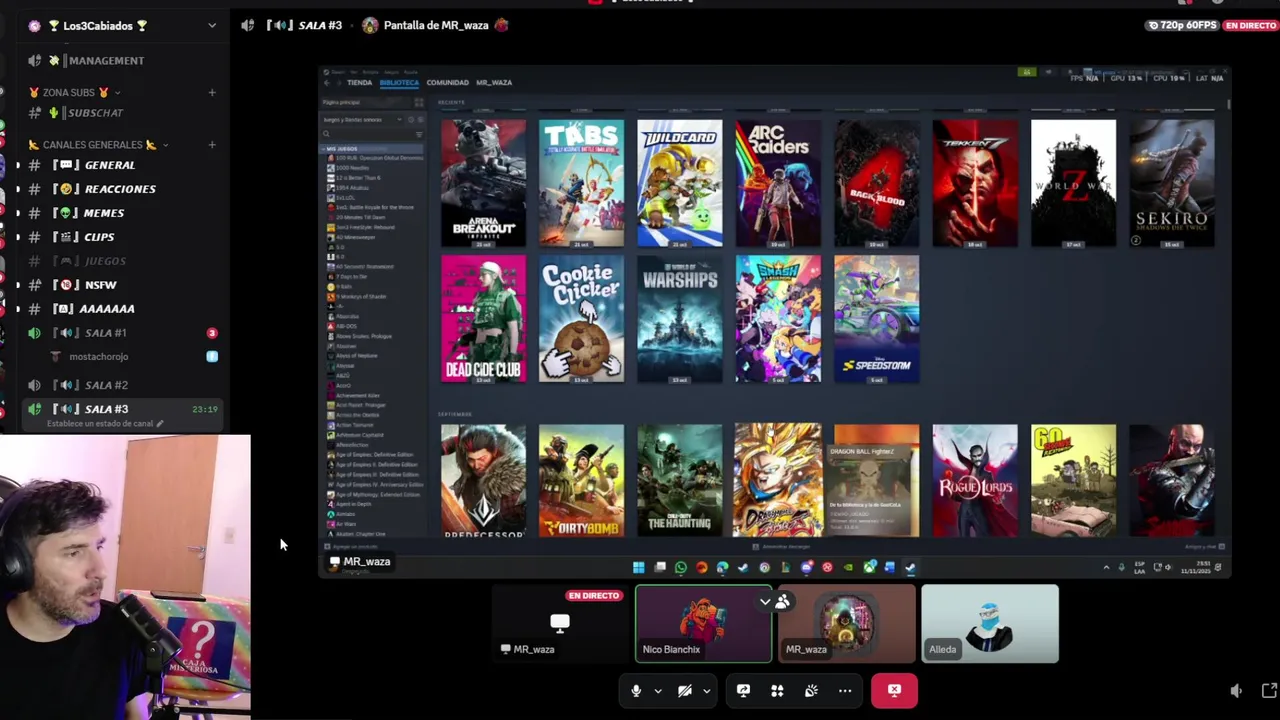Viewport: 1280px width, 720px height.
Task: Open the MEMES text channel
Action: (124, 213)
